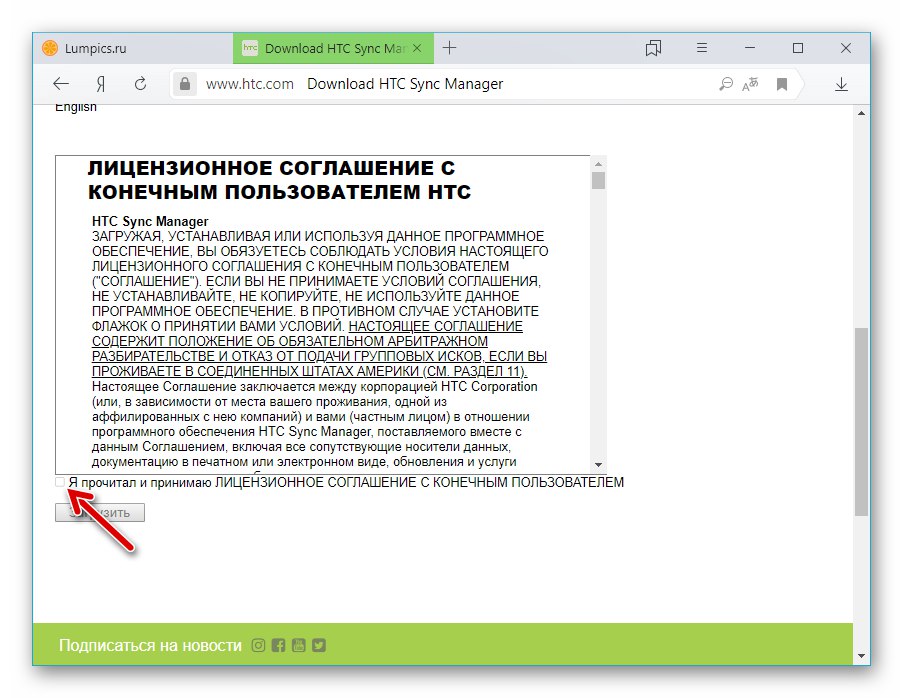
Task: Go back using the browser back arrow
Action: click(x=61, y=84)
